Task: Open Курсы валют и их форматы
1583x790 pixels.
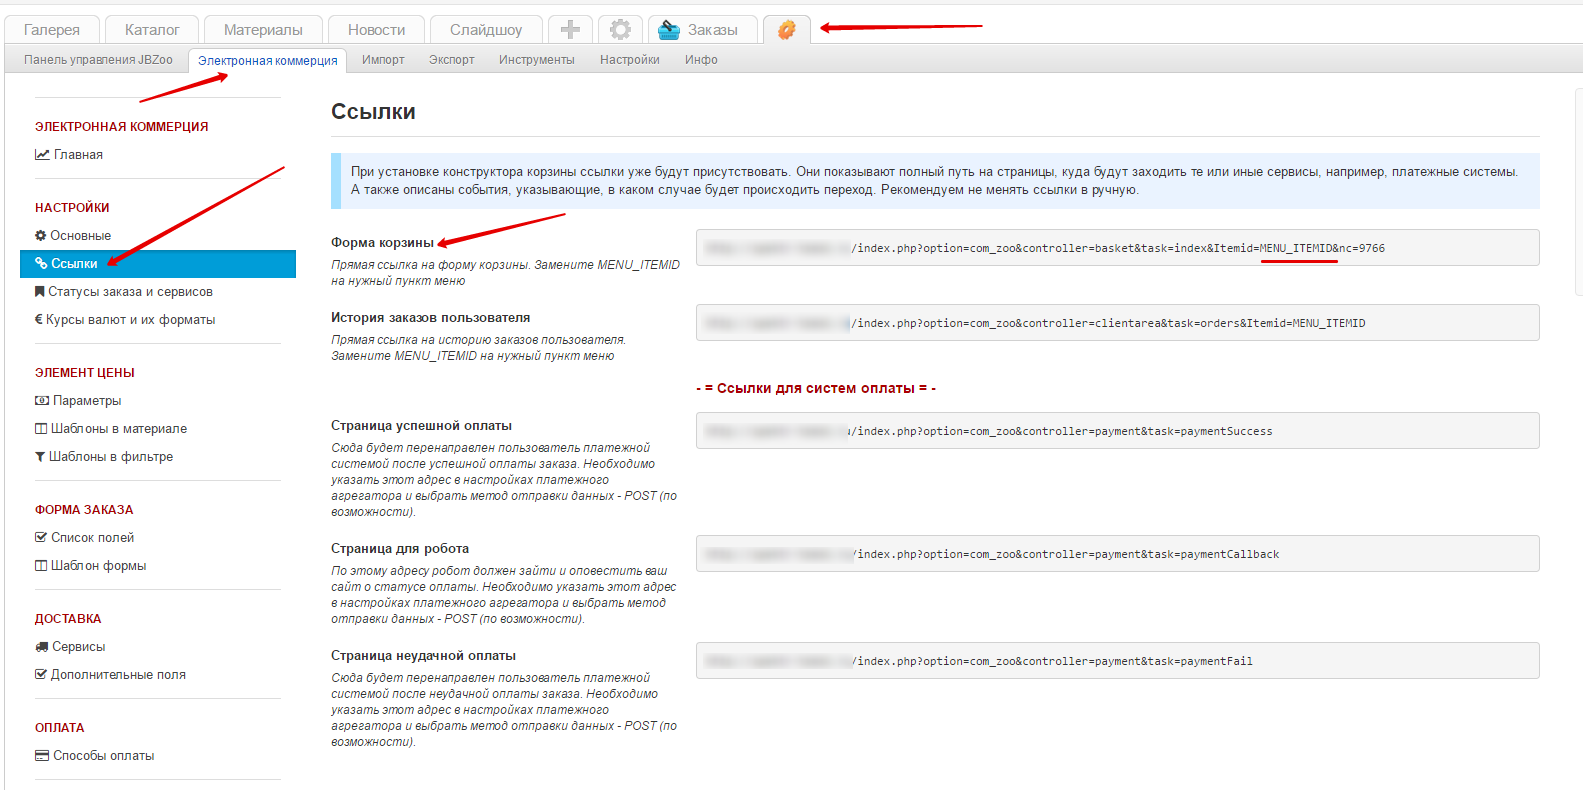Action: [130, 320]
